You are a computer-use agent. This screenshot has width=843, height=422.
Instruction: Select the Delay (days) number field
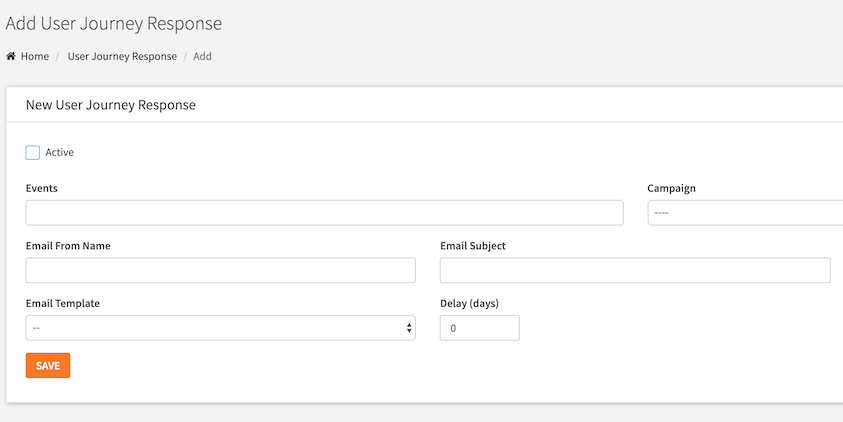tap(480, 328)
